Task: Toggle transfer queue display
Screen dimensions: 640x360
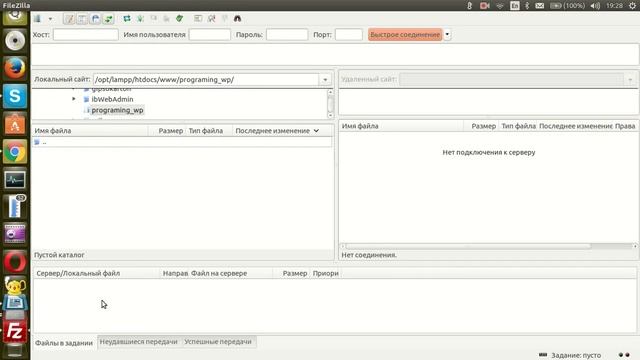Action: pyautogui.click(x=108, y=19)
